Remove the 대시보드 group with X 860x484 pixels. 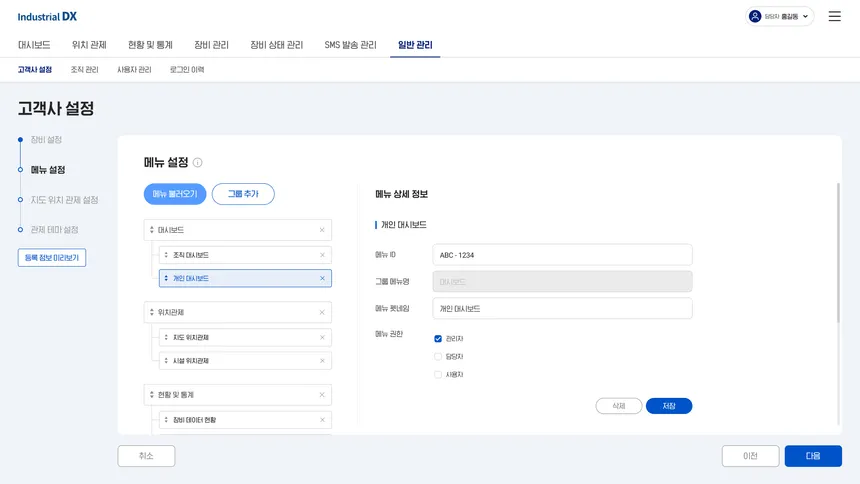tap(322, 230)
